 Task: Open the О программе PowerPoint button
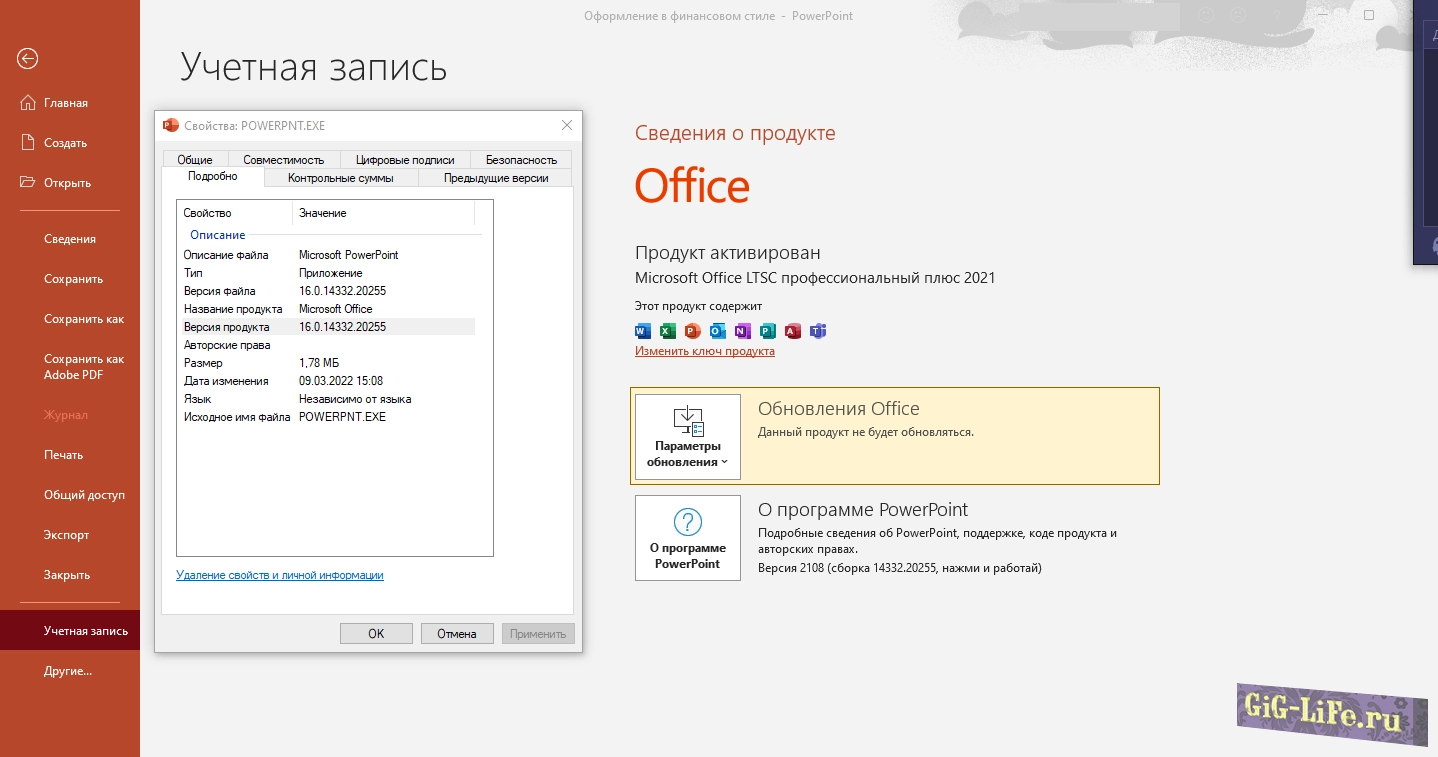tap(688, 538)
